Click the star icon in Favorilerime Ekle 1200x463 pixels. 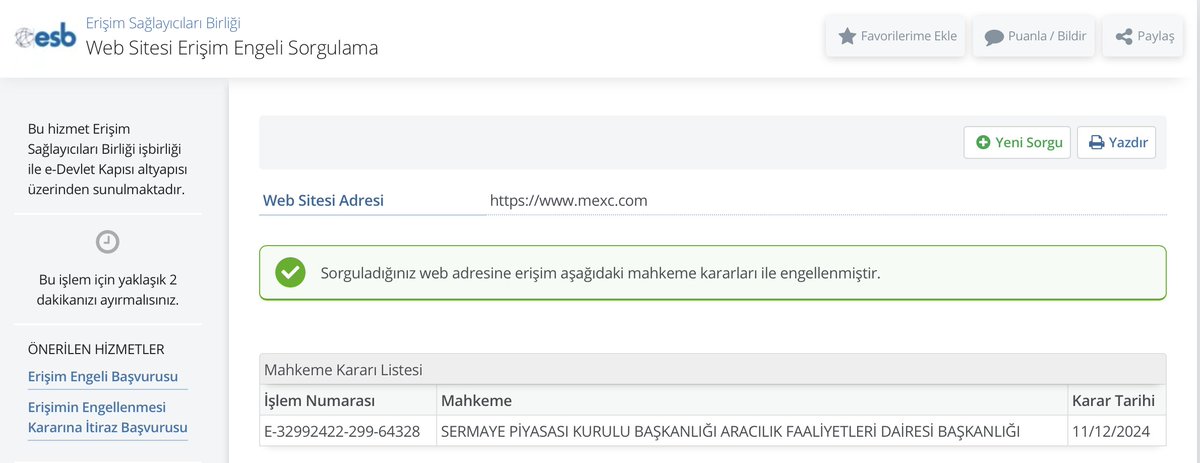tap(847, 36)
